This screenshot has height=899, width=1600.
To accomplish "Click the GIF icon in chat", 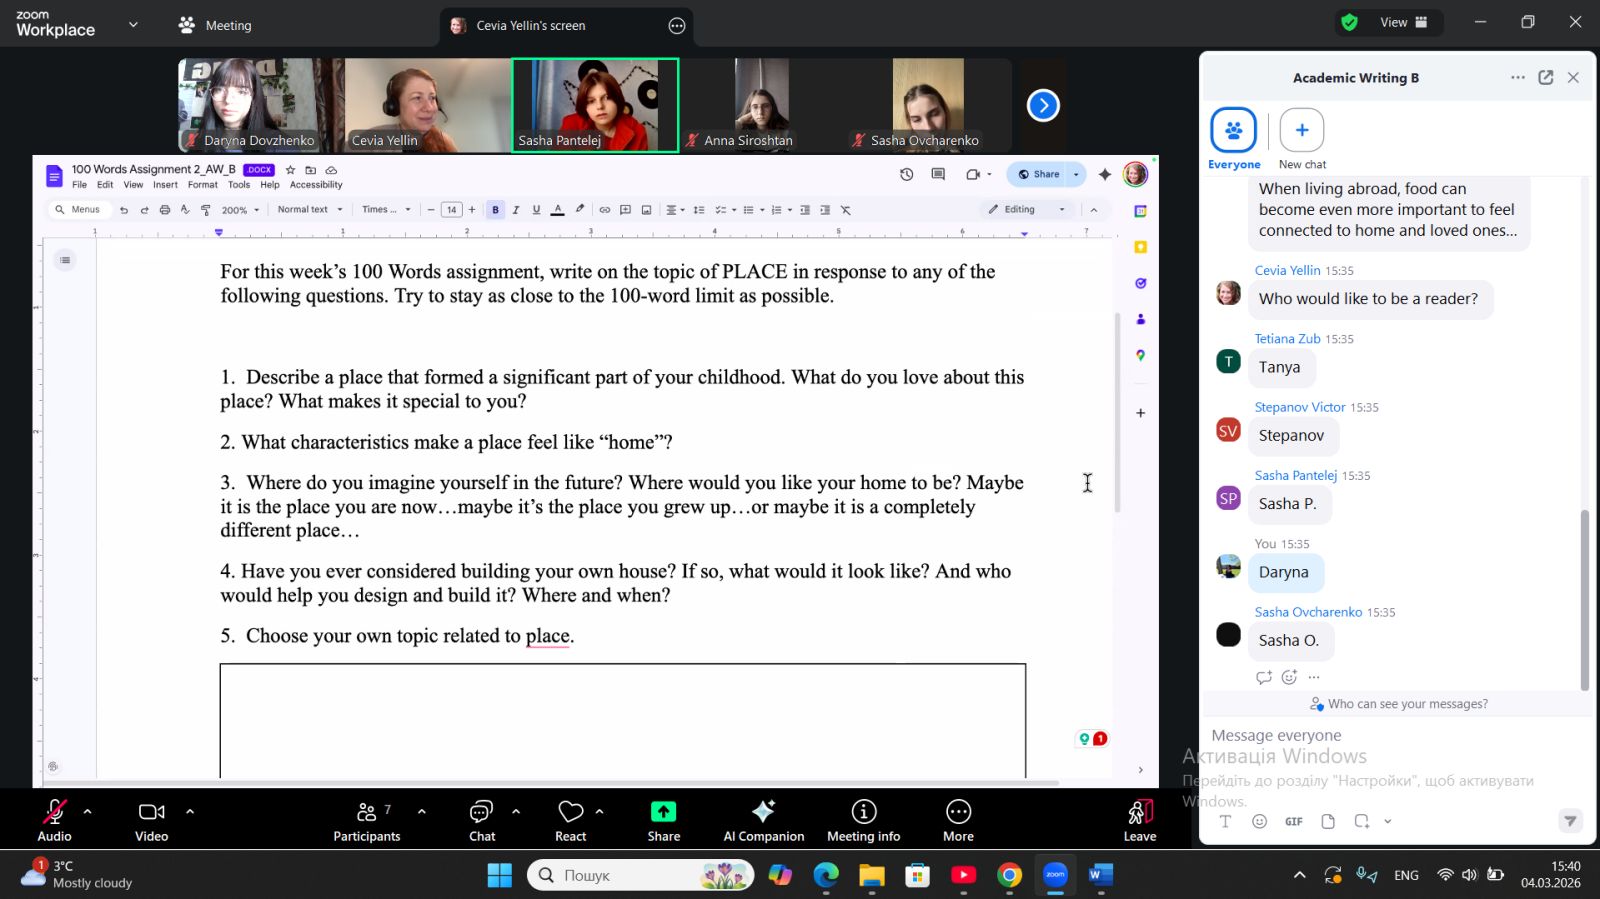I will pyautogui.click(x=1293, y=821).
